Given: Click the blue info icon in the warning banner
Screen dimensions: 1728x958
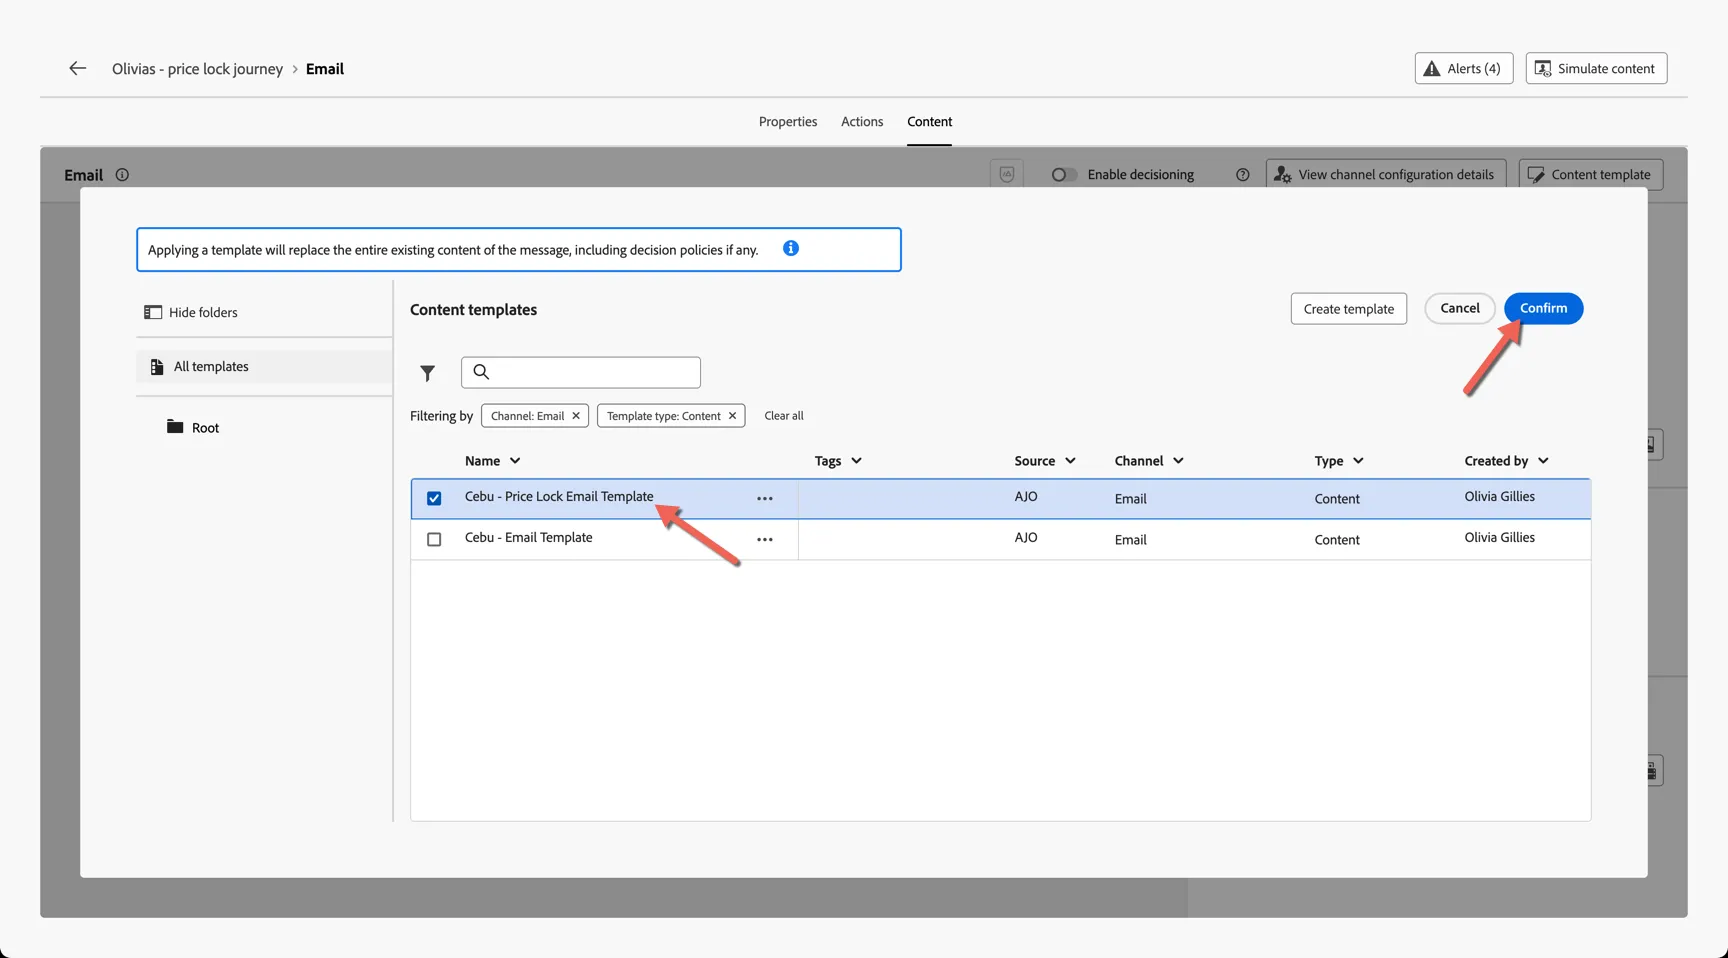Looking at the screenshot, I should click(790, 248).
